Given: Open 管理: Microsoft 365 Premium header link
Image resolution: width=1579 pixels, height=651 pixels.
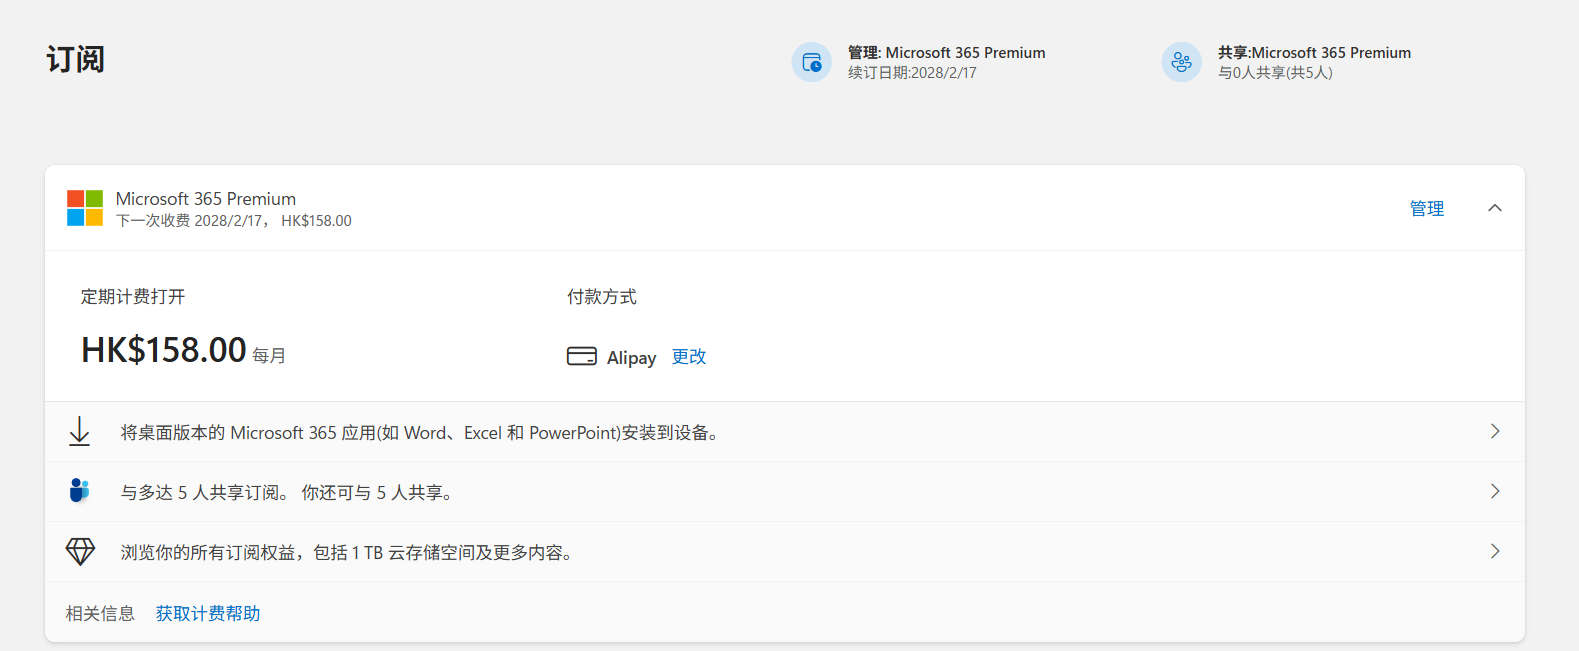Looking at the screenshot, I should point(946,53).
